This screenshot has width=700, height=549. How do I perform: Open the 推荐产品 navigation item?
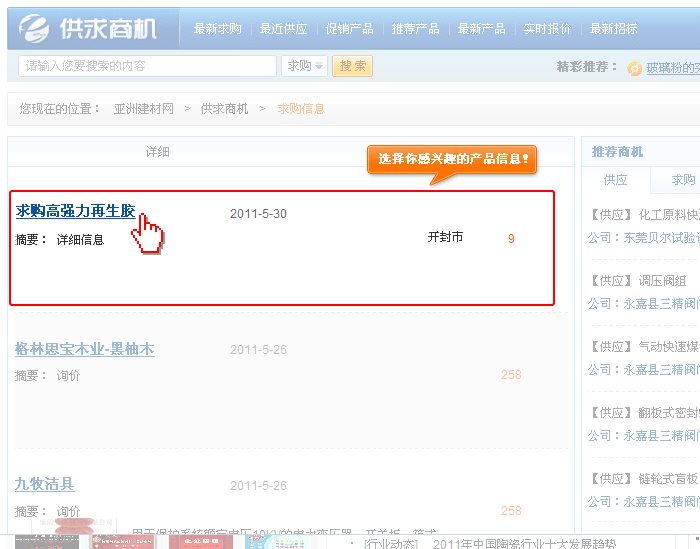click(415, 29)
